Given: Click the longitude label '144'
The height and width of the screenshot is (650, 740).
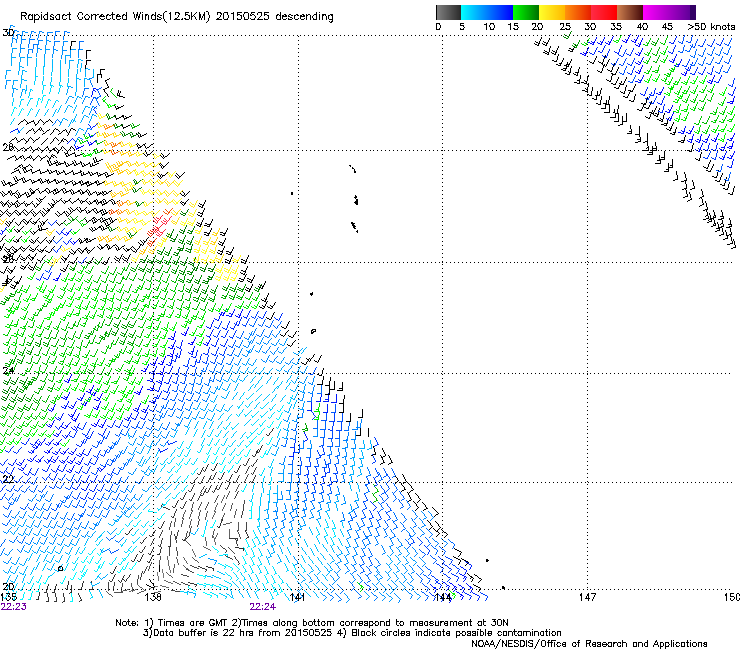Looking at the screenshot, I should pyautogui.click(x=442, y=597).
